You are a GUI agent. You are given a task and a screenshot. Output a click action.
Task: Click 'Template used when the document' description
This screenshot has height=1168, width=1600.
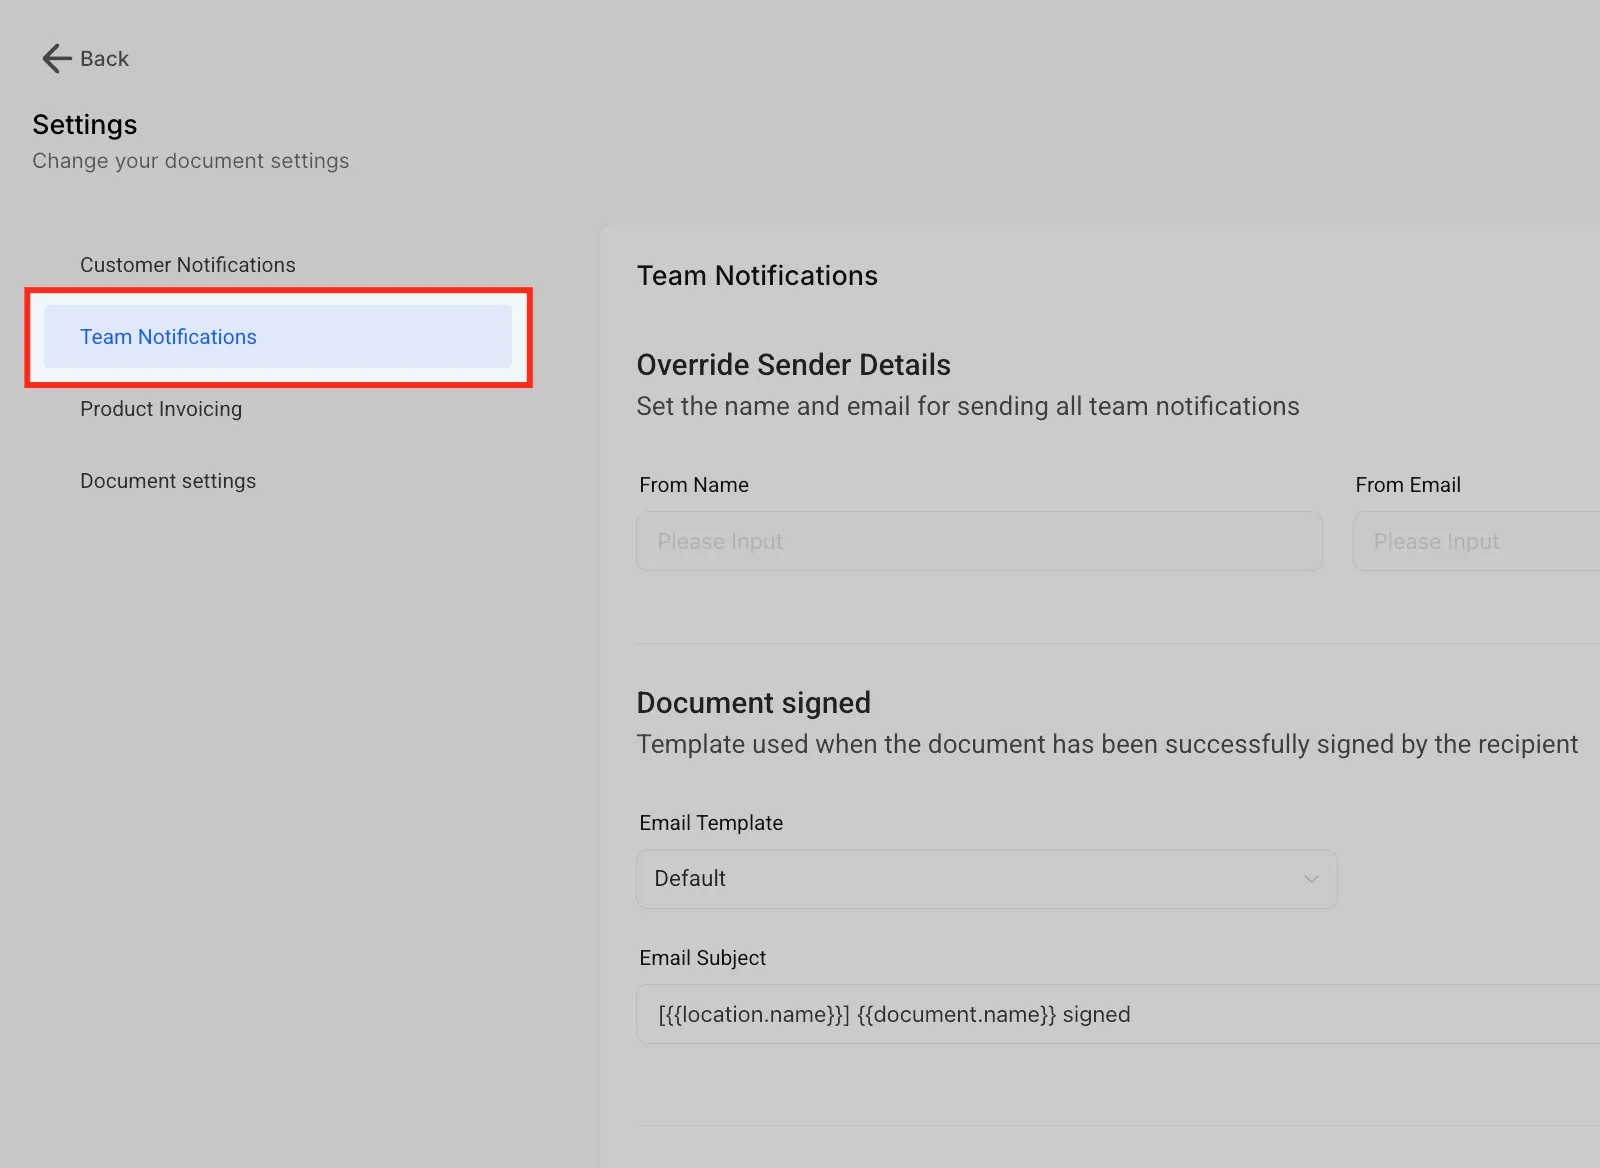pyautogui.click(x=1107, y=745)
